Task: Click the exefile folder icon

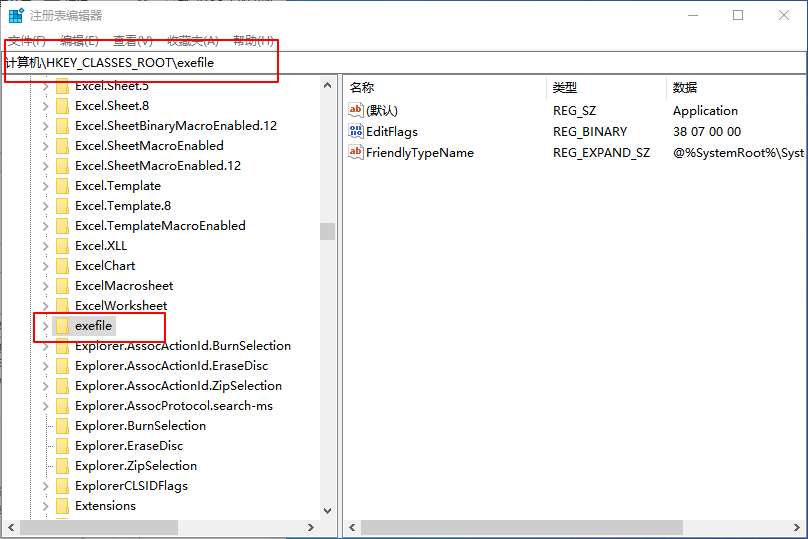Action: [x=62, y=326]
